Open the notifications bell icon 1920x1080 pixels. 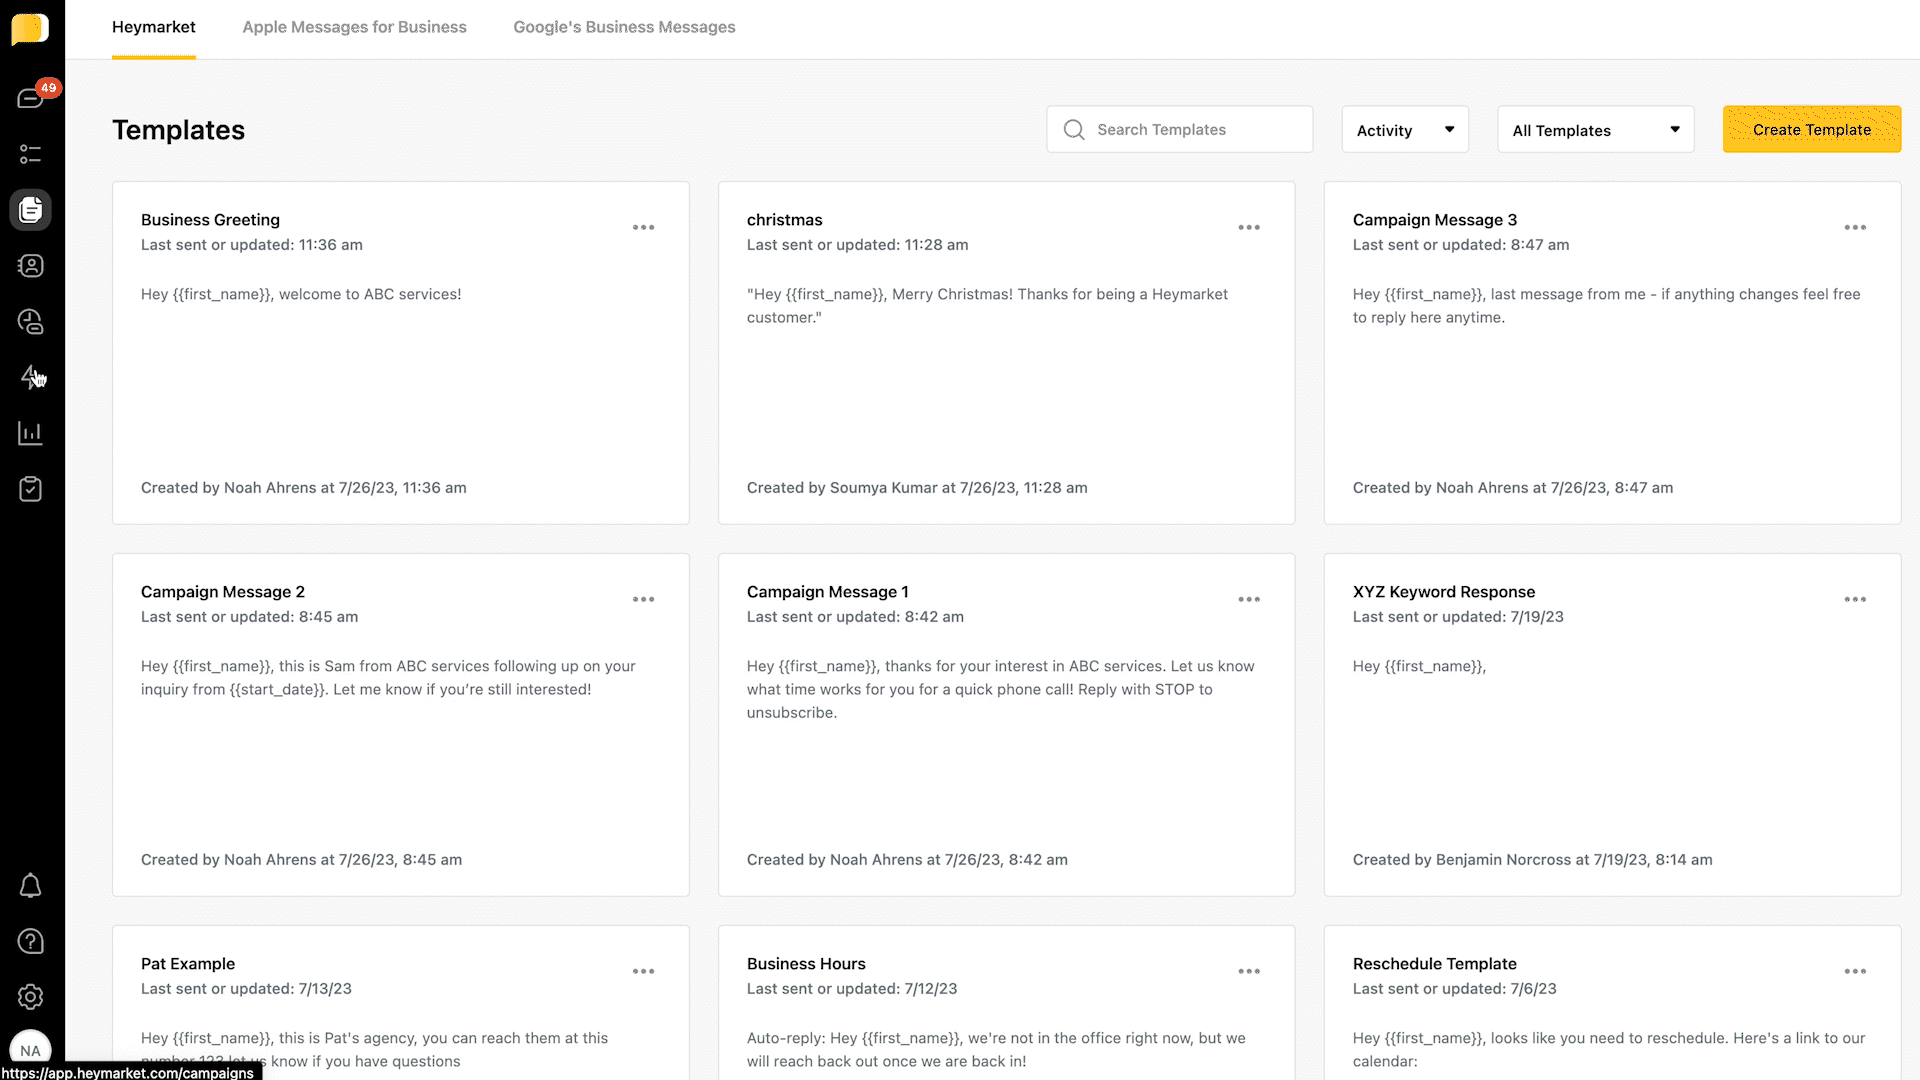coord(31,886)
